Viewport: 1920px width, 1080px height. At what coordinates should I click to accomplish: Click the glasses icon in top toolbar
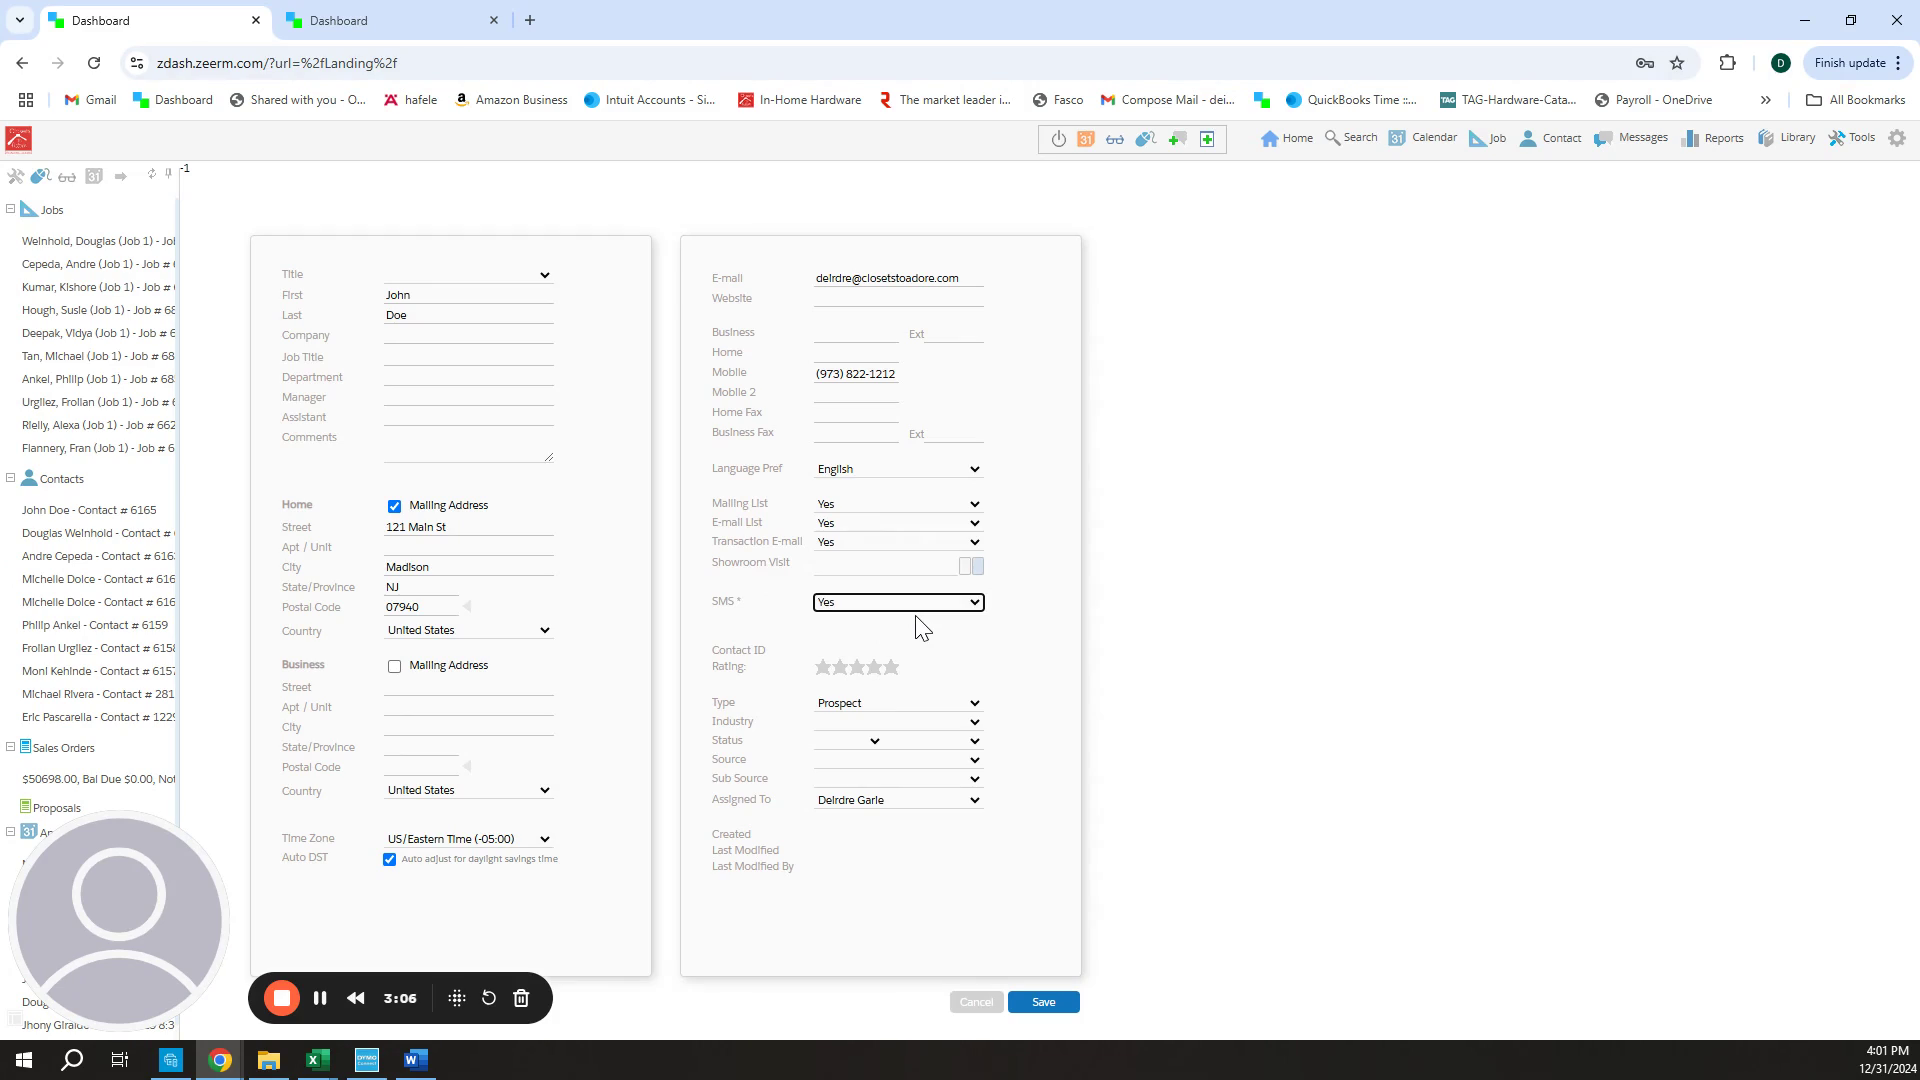(x=1115, y=139)
